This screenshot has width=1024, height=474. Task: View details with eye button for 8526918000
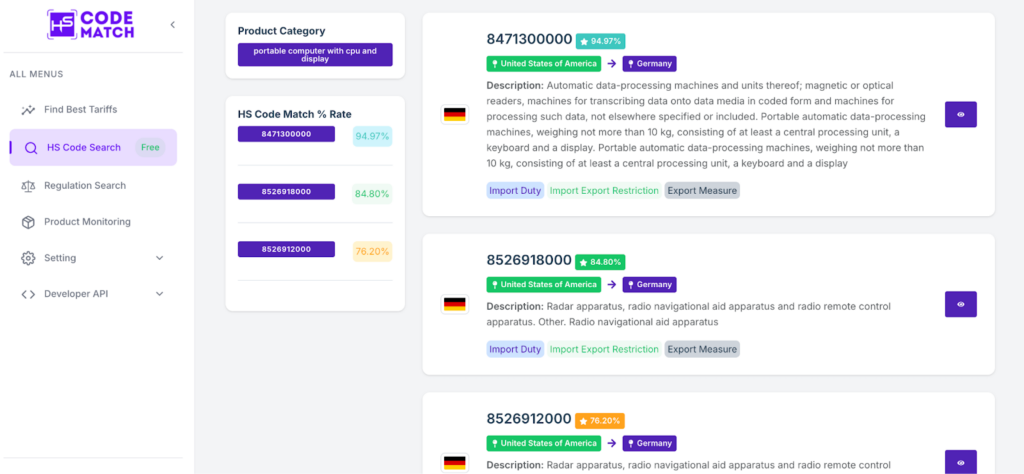(x=960, y=304)
